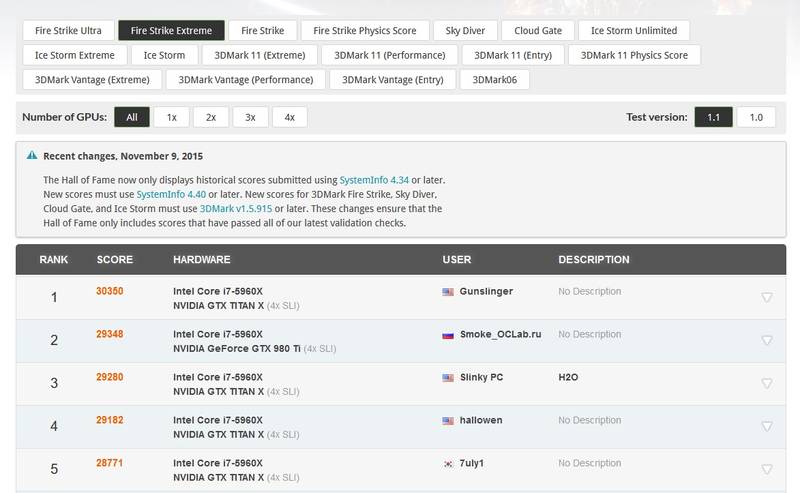
Task: Open 3DMark 11 Physics Score tab
Action: pyautogui.click(x=634, y=55)
